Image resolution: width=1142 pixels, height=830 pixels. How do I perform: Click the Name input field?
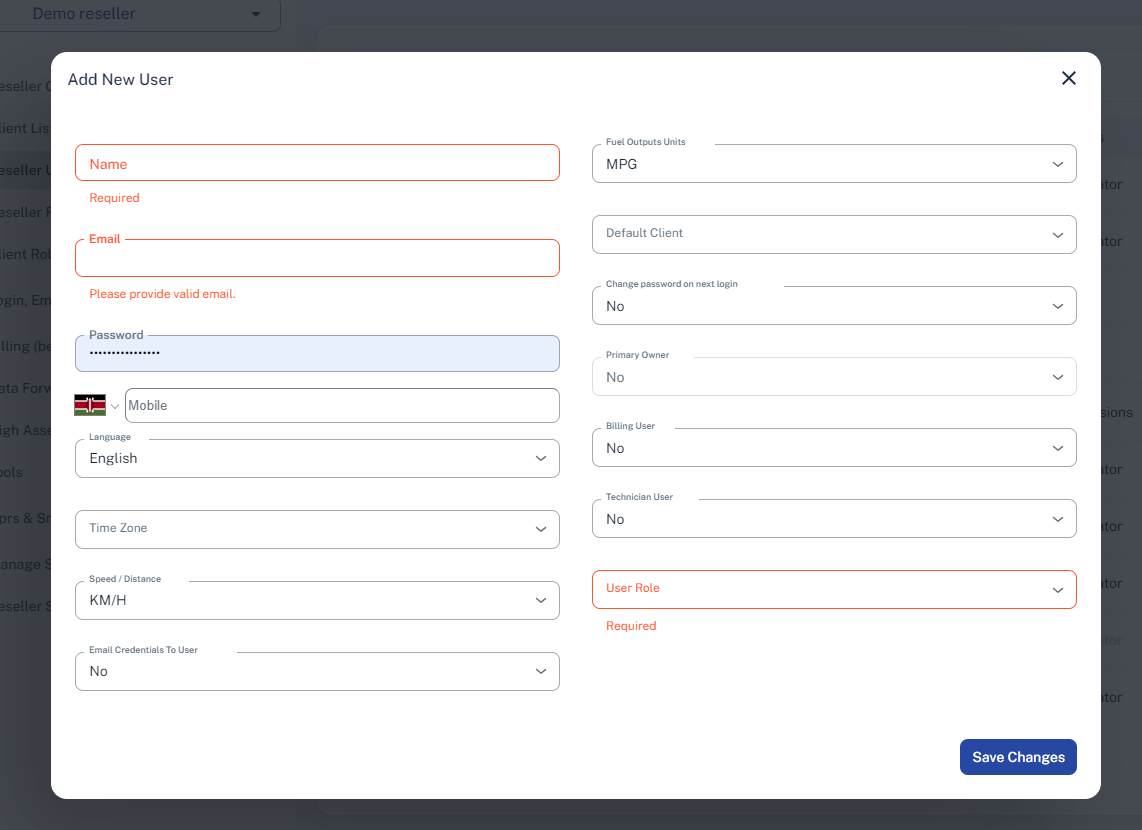pyautogui.click(x=317, y=163)
